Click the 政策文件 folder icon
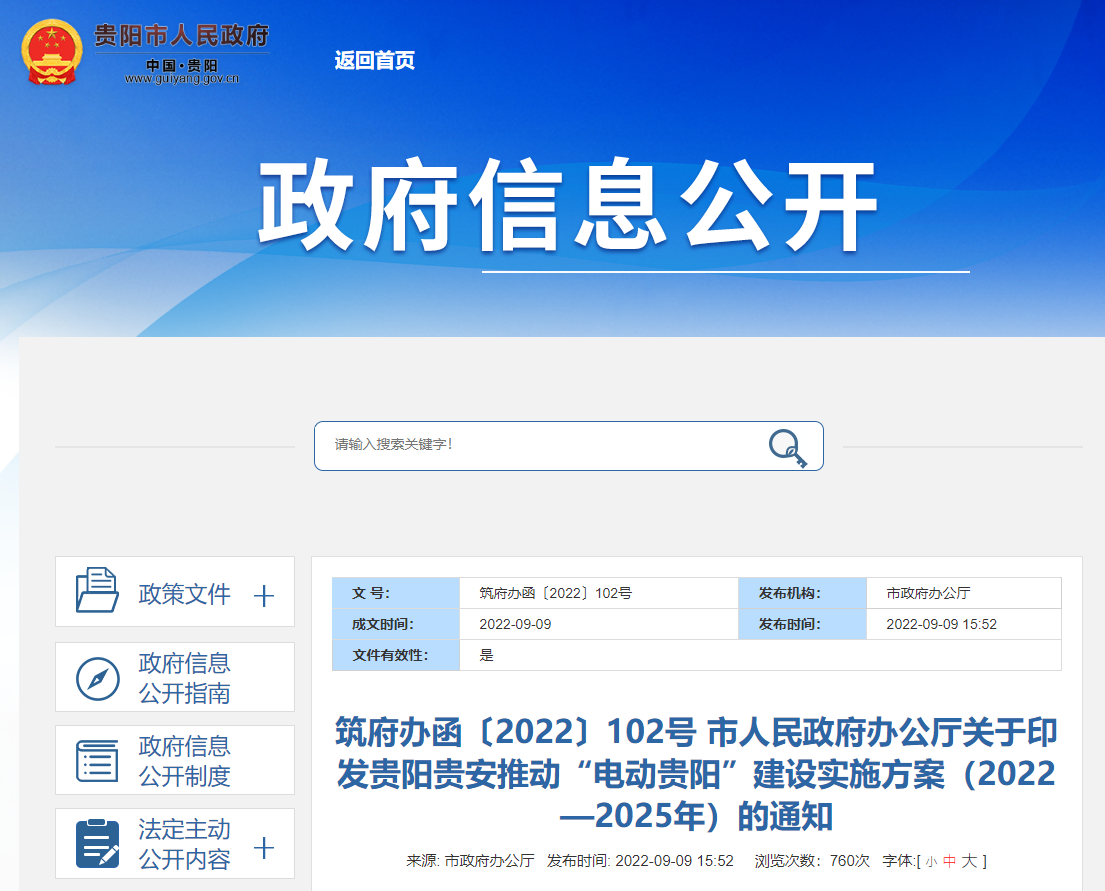1105x891 pixels. click(x=97, y=590)
